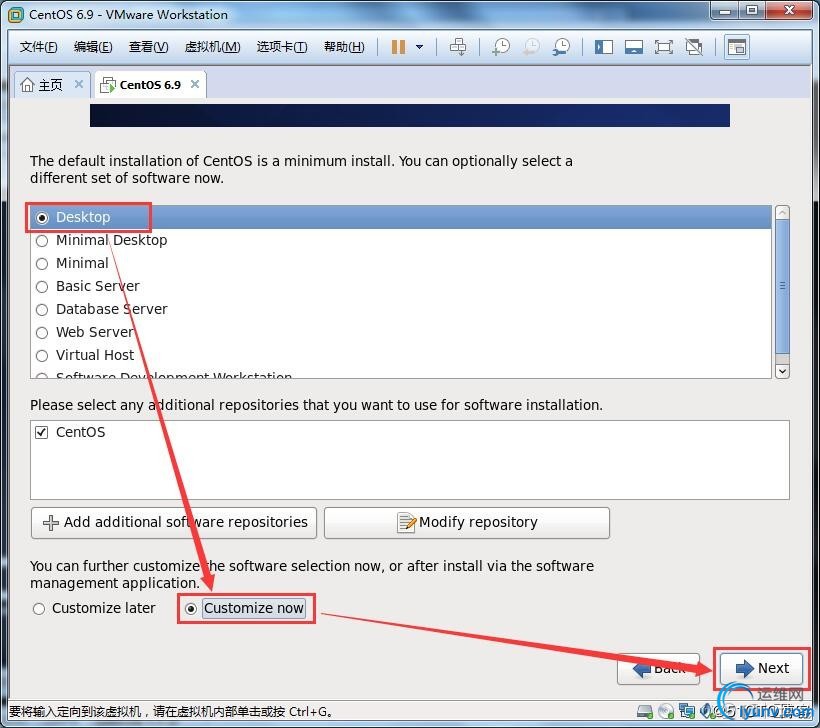Click Add additional software repositories button
The width and height of the screenshot is (820, 728).
(174, 522)
